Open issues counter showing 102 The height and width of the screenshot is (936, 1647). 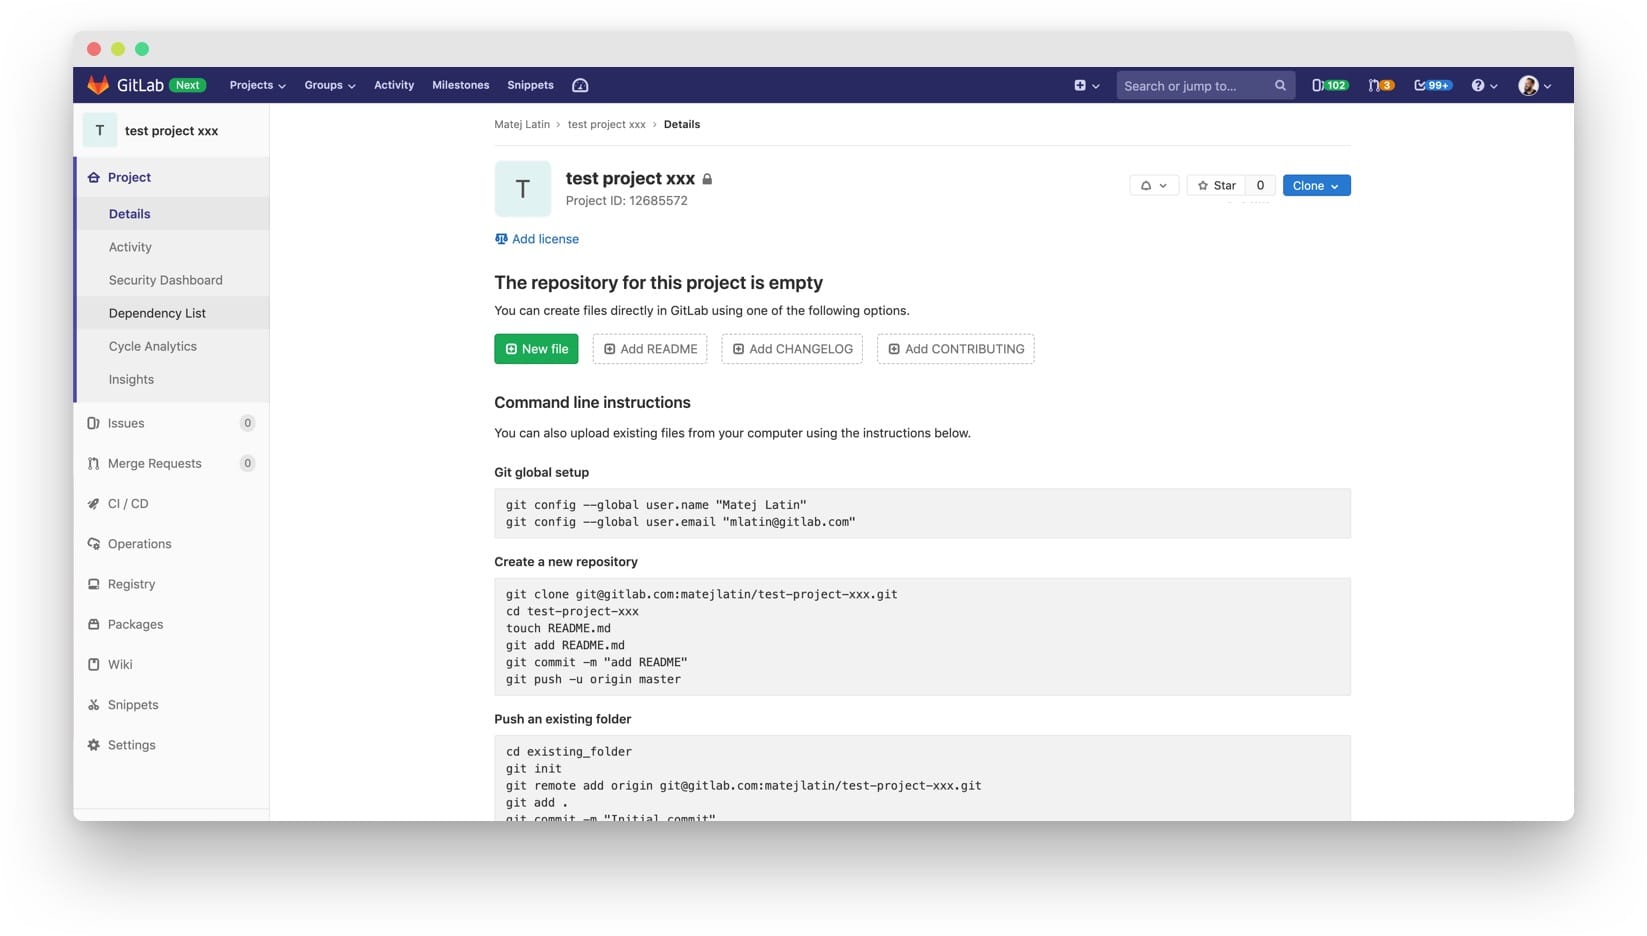(x=1329, y=85)
